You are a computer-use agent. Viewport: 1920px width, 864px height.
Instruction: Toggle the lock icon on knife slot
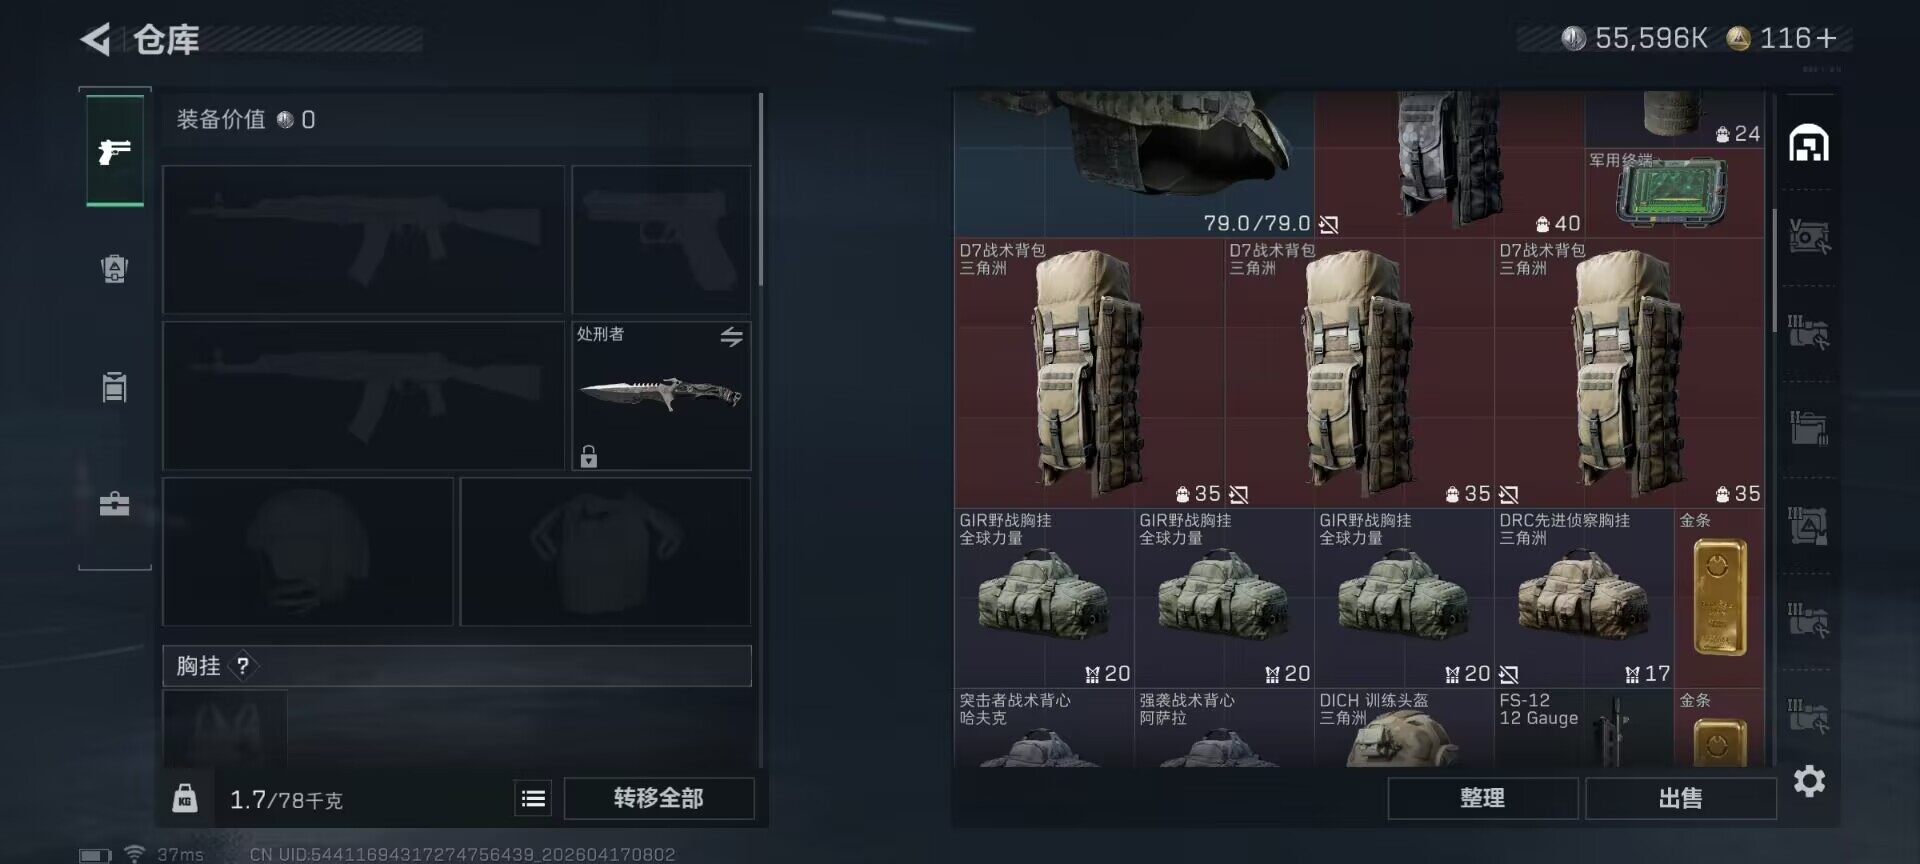(x=589, y=456)
